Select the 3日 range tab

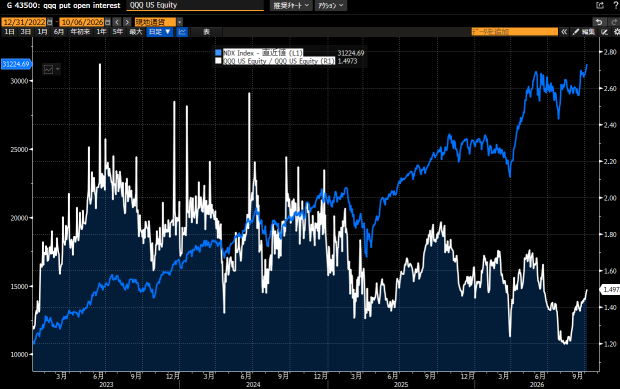26,32
